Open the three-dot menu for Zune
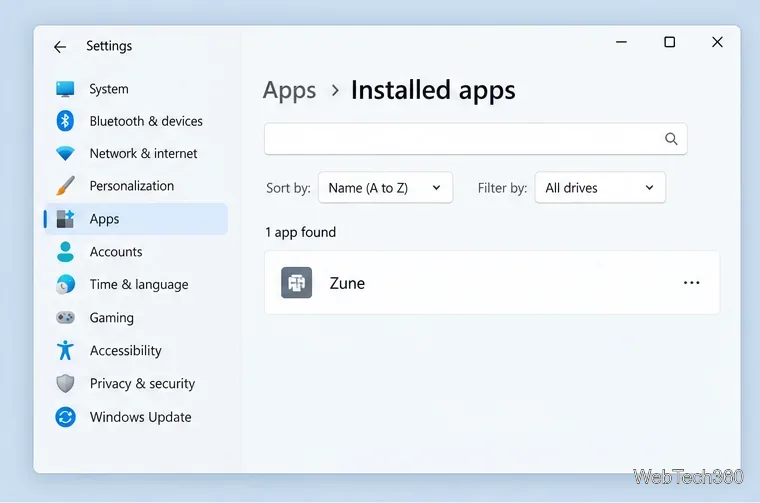This screenshot has height=503, width=760. click(x=691, y=283)
